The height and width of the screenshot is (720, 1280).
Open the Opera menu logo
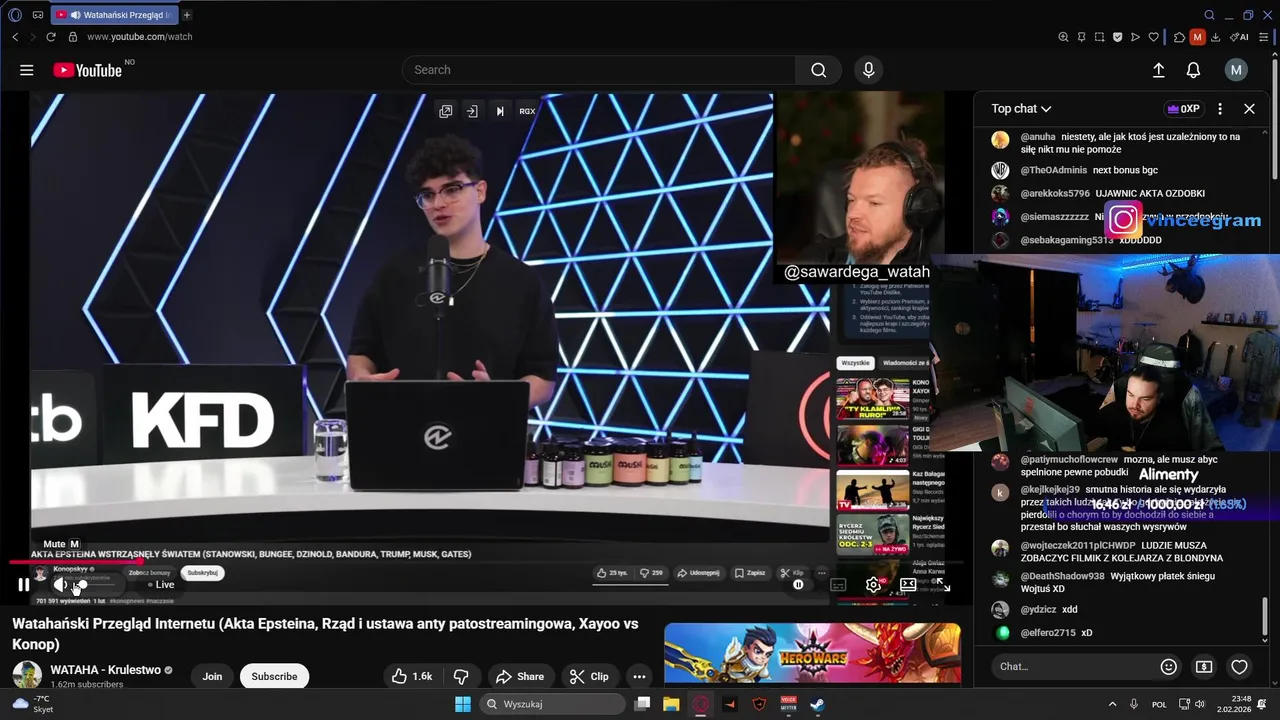tap(14, 15)
